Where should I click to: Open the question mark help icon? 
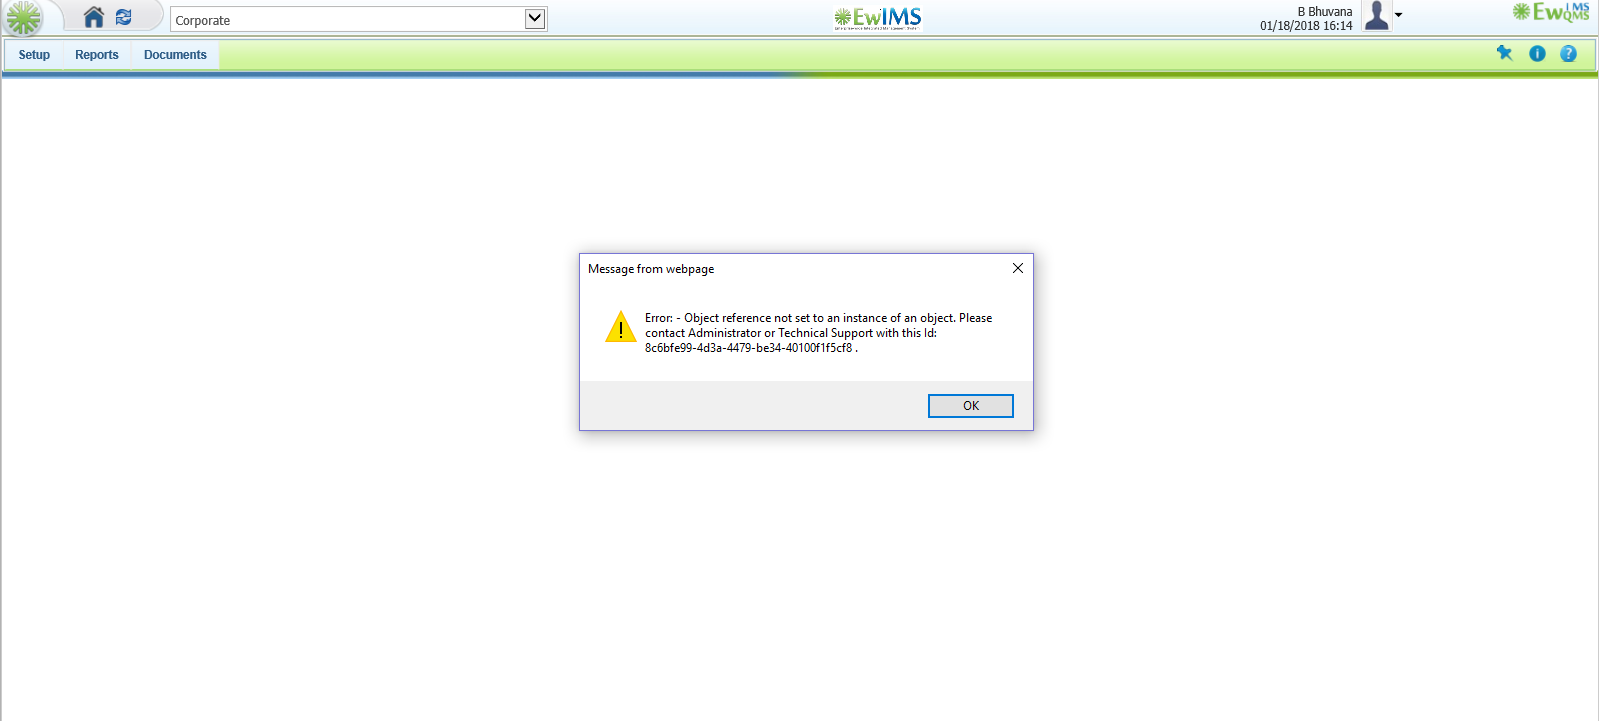(x=1568, y=54)
